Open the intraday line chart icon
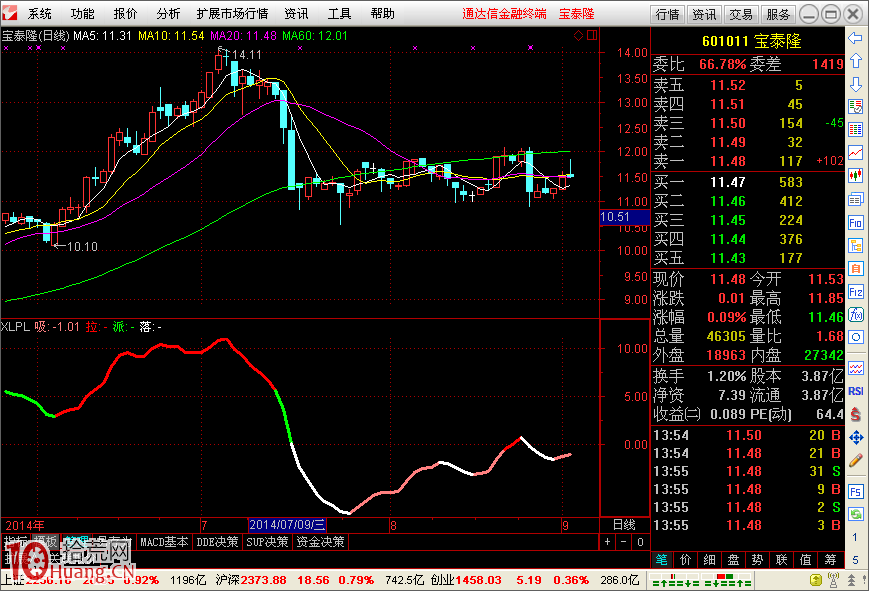Image resolution: width=869 pixels, height=591 pixels. (856, 152)
